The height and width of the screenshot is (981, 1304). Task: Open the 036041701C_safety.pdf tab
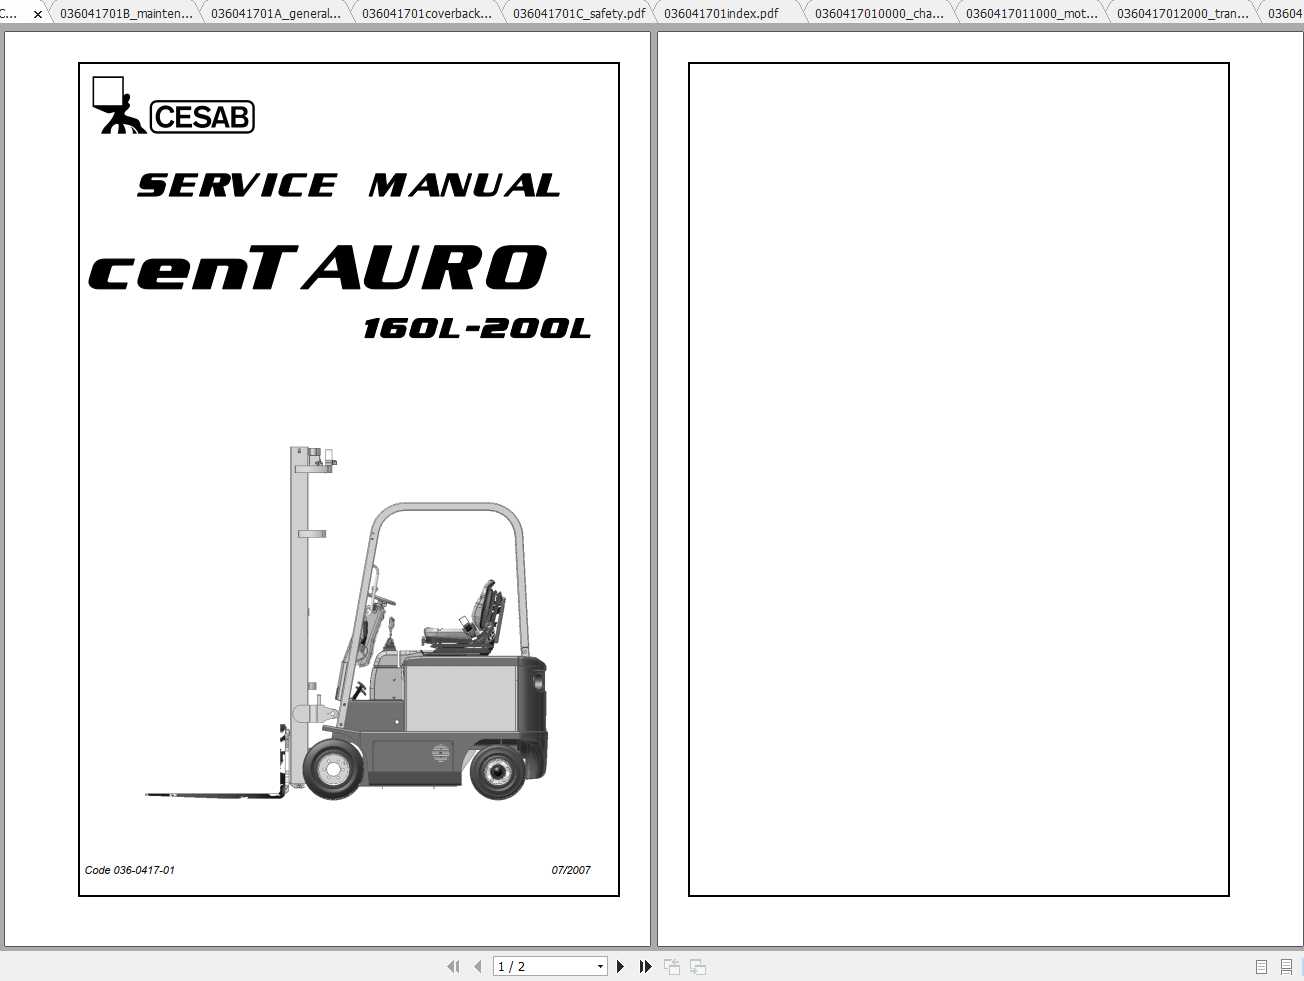578,13
